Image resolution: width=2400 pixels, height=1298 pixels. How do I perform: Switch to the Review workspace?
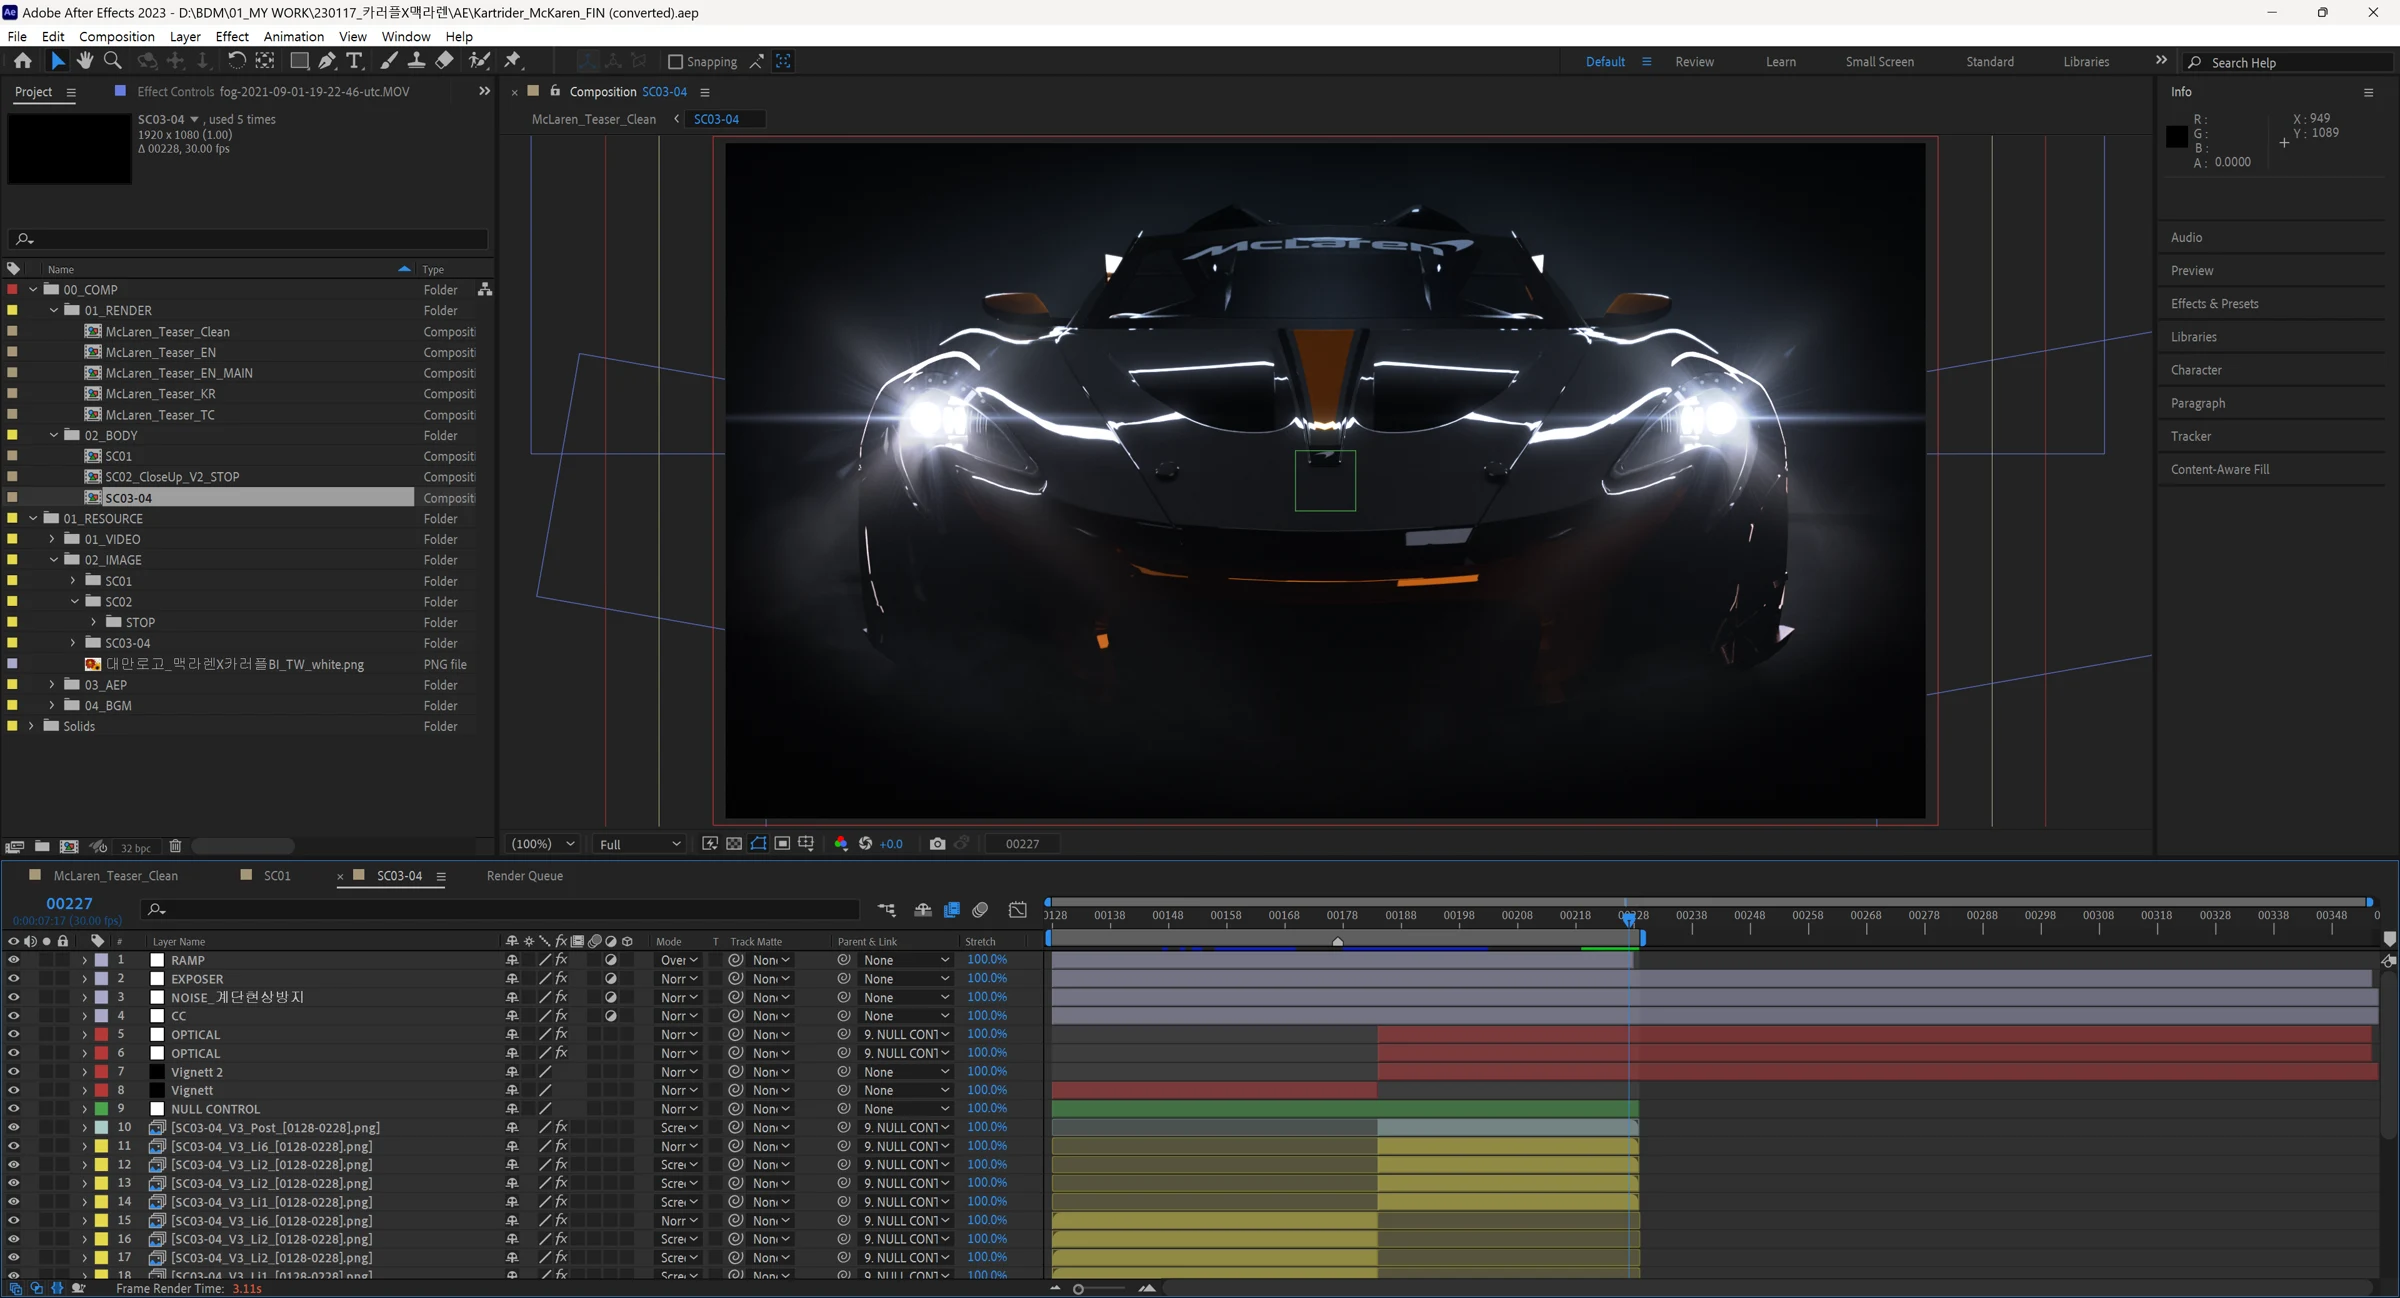click(x=1694, y=62)
